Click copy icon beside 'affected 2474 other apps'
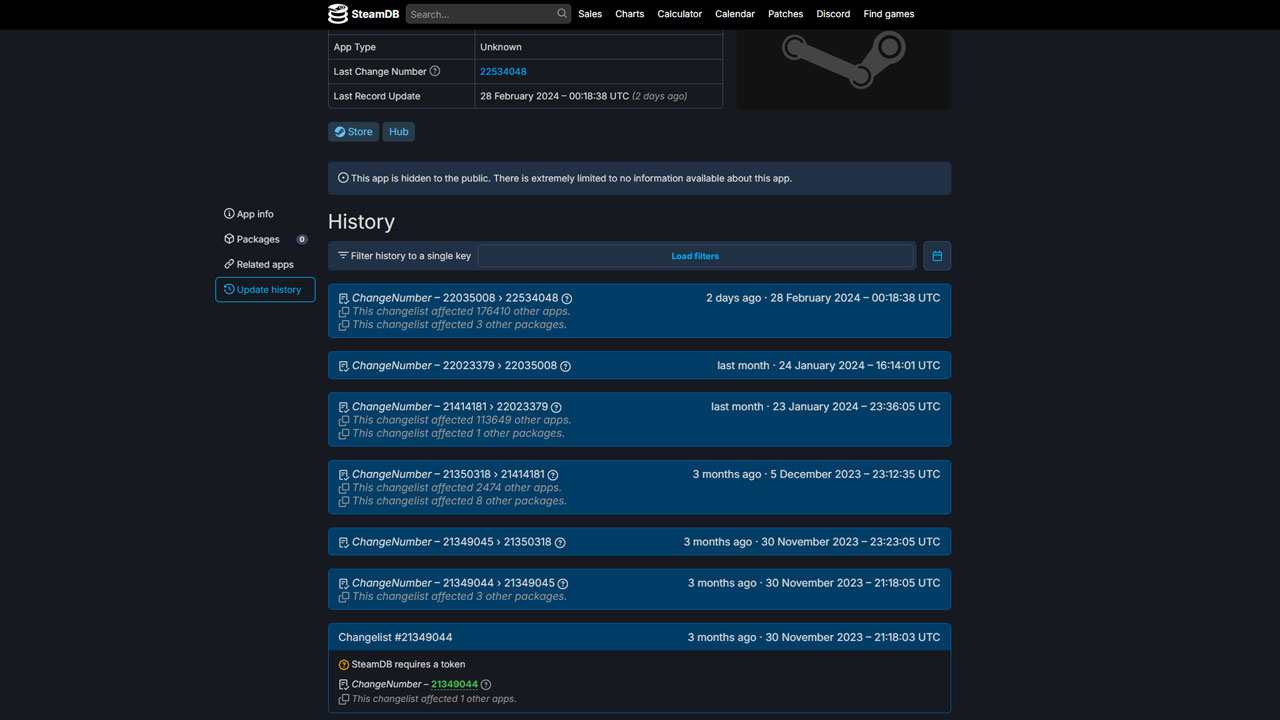Image resolution: width=1280 pixels, height=720 pixels. pyautogui.click(x=344, y=488)
